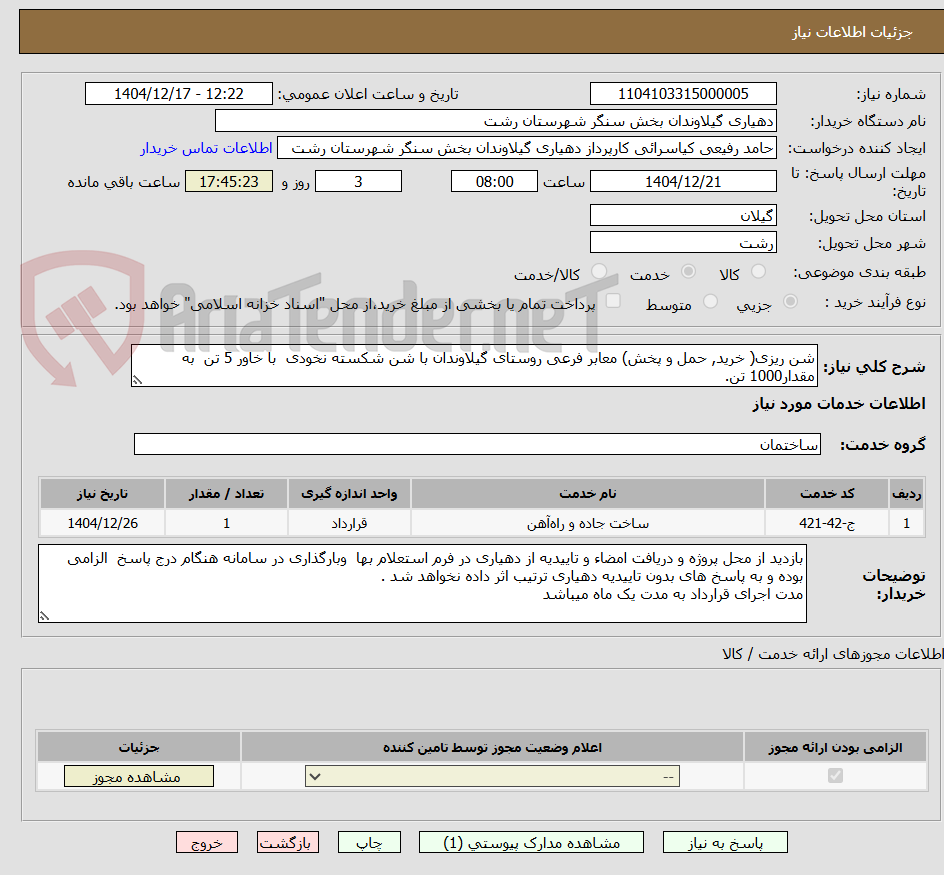Select the خدمت radio button

[688, 272]
